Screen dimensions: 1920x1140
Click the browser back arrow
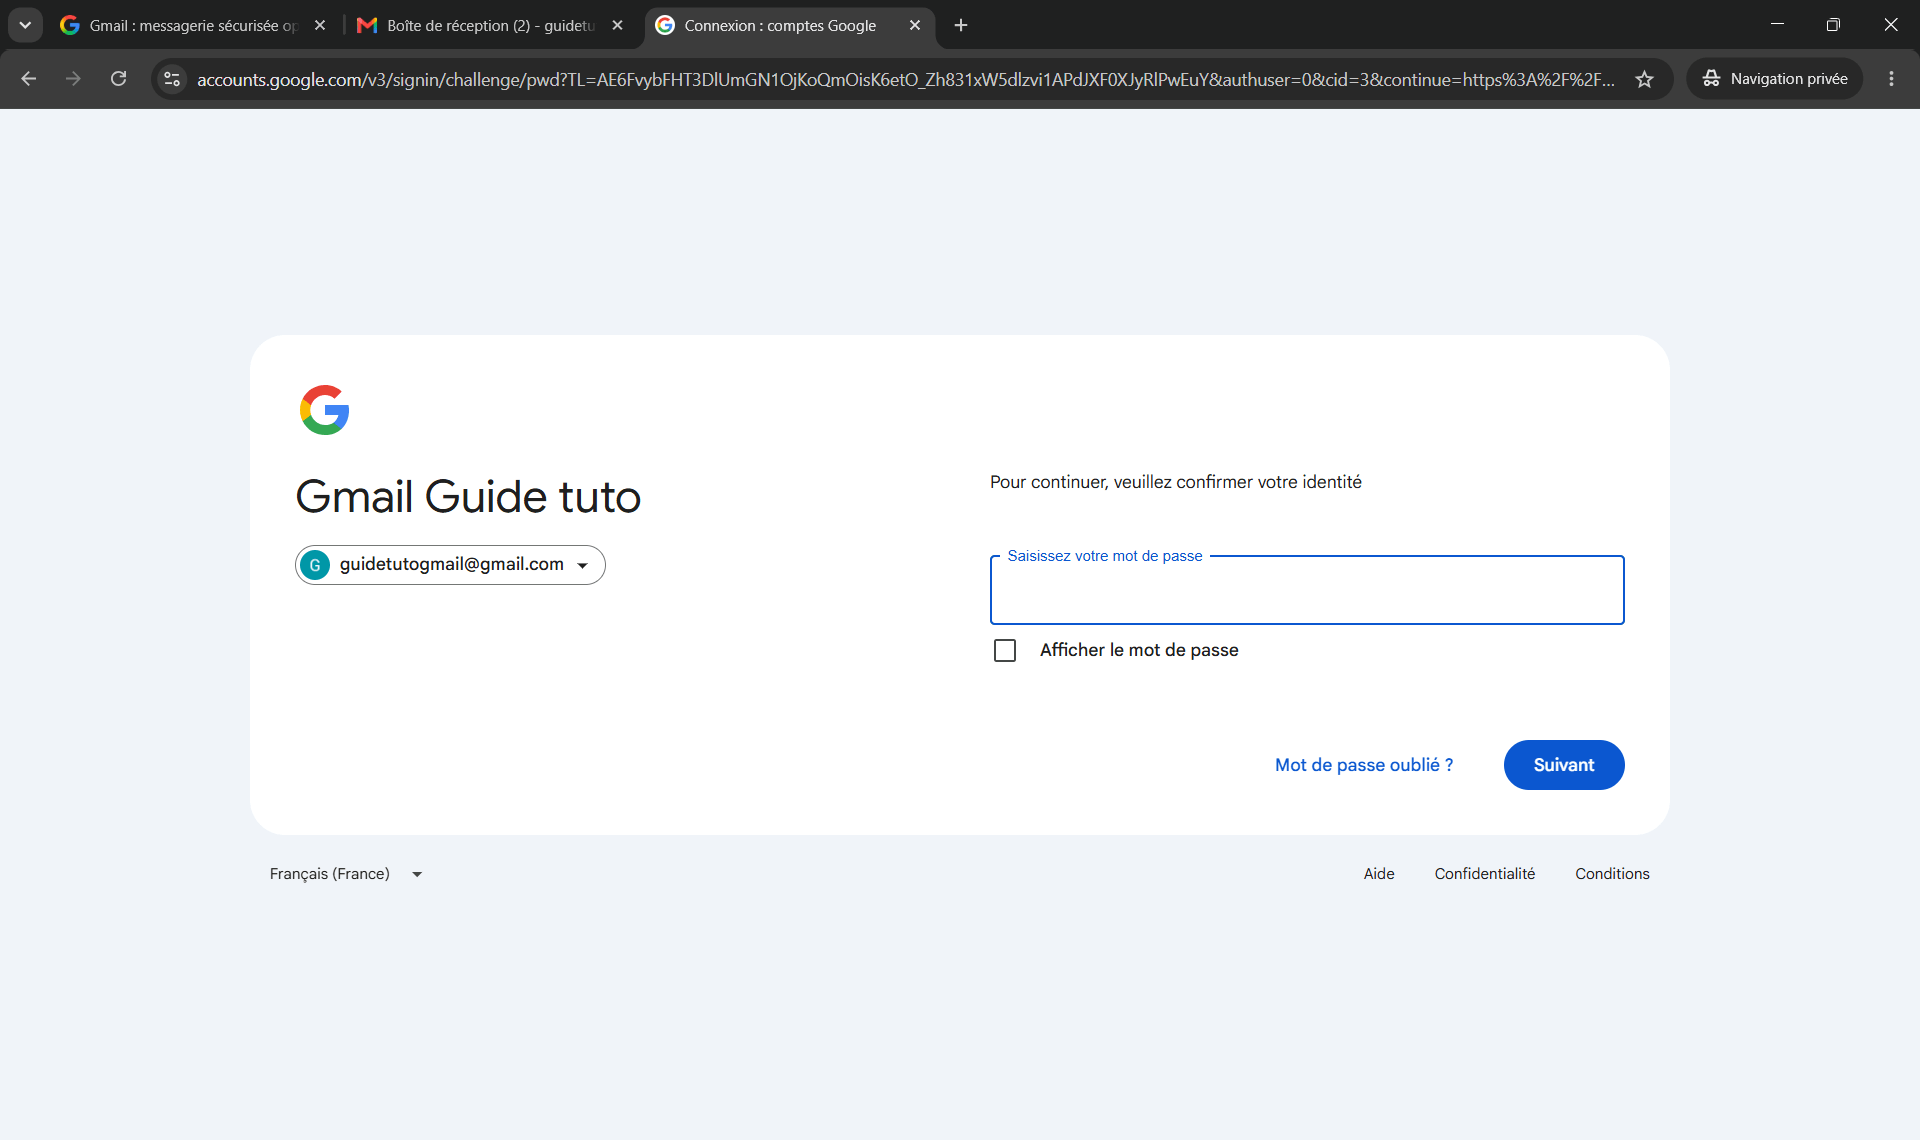tap(29, 79)
